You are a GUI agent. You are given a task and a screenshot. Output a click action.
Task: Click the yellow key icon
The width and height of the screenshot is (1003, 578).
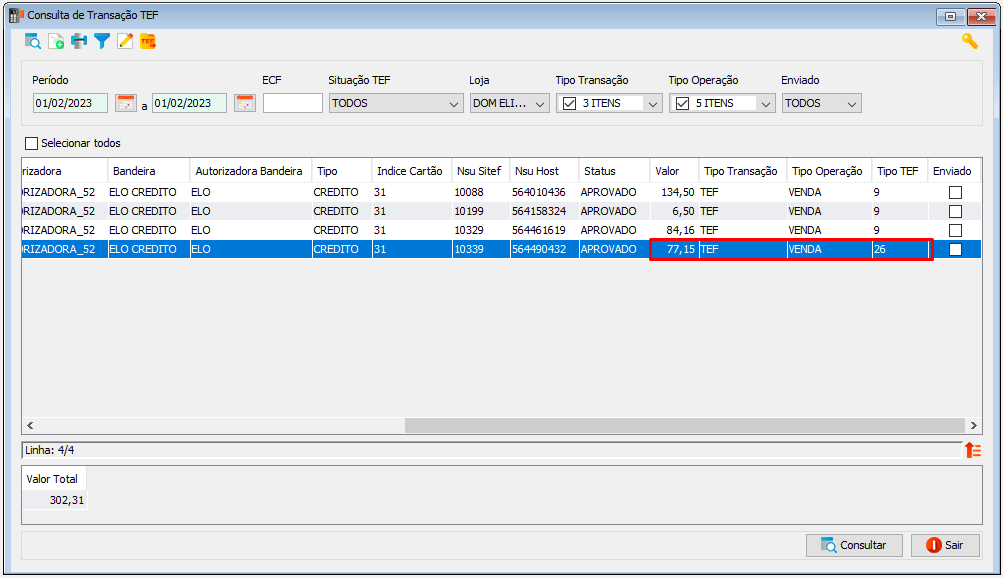(970, 42)
